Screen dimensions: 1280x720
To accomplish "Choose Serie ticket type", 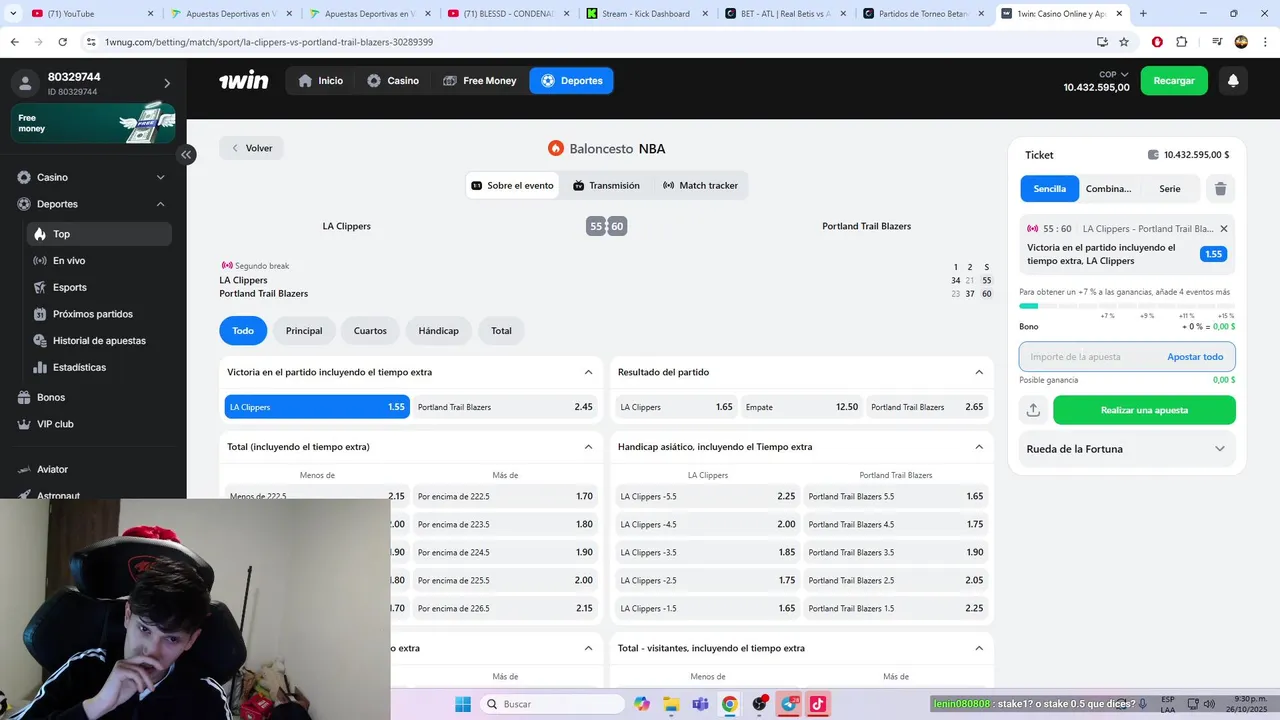I will [1169, 188].
